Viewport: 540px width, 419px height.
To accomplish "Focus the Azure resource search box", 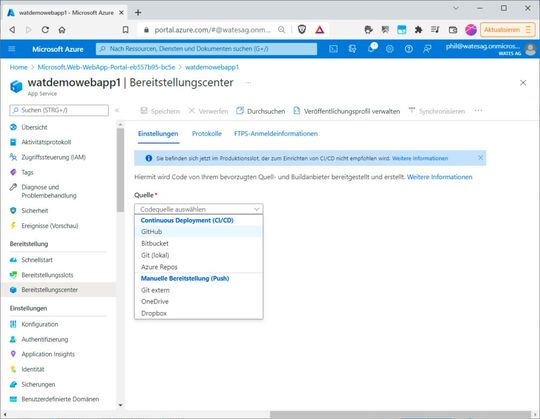I will point(206,49).
